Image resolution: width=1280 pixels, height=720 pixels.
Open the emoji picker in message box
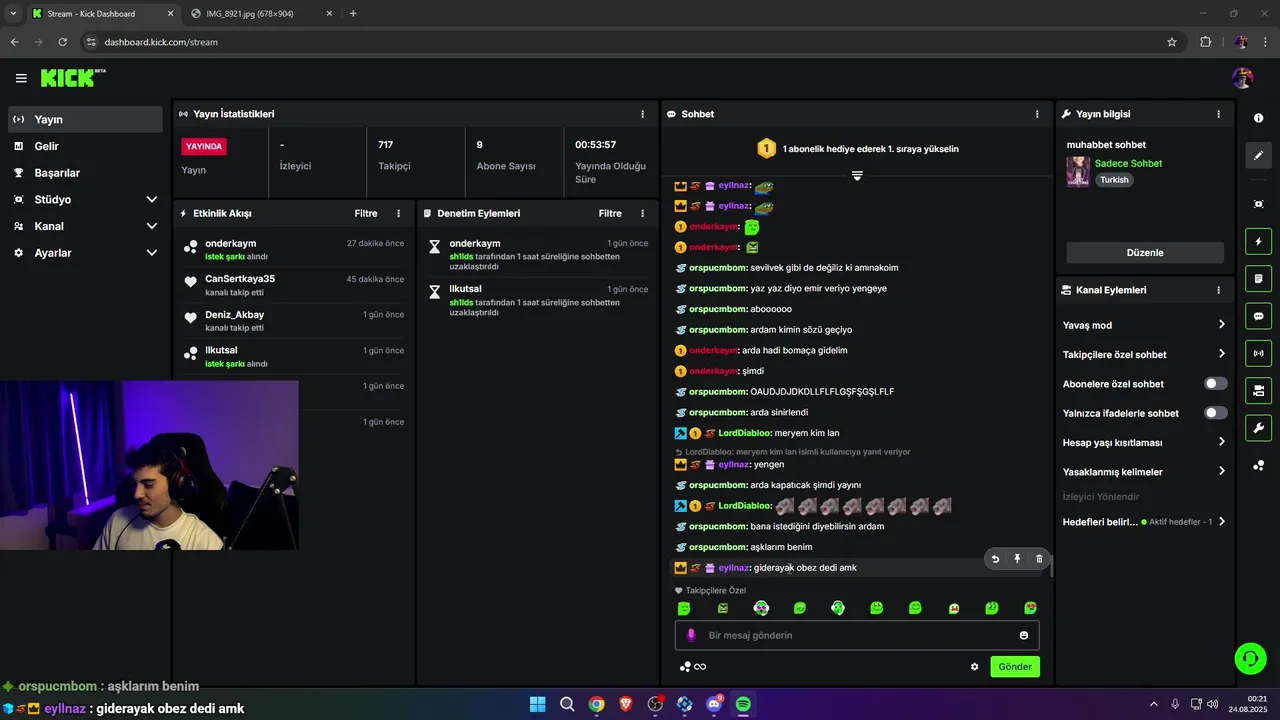pos(1024,635)
